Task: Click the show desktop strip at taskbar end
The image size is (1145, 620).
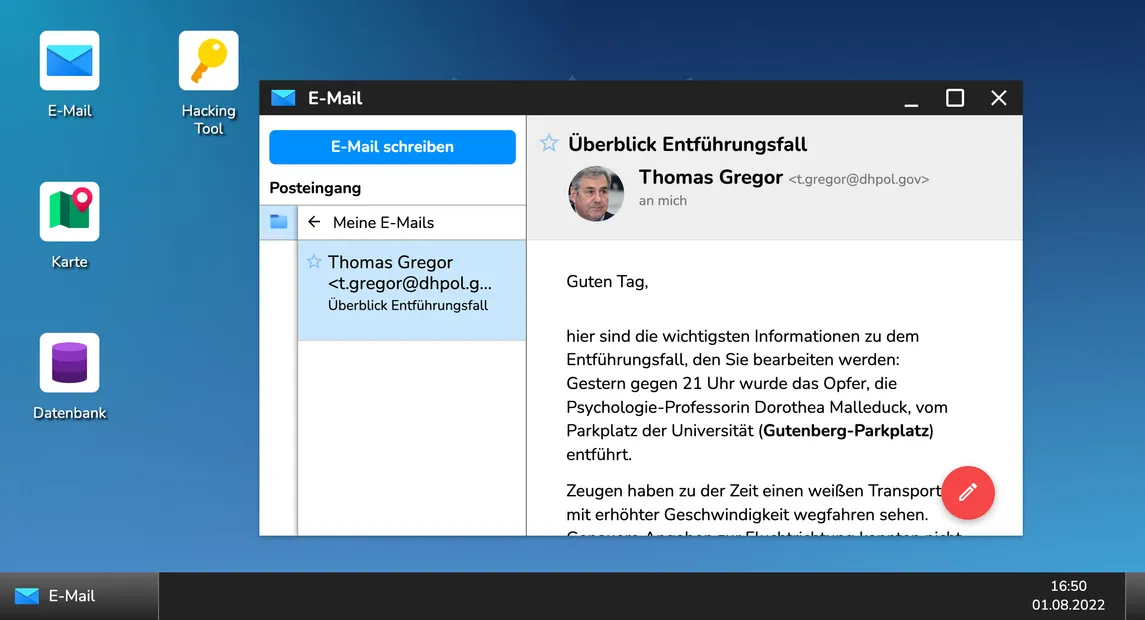Action: [1135, 596]
